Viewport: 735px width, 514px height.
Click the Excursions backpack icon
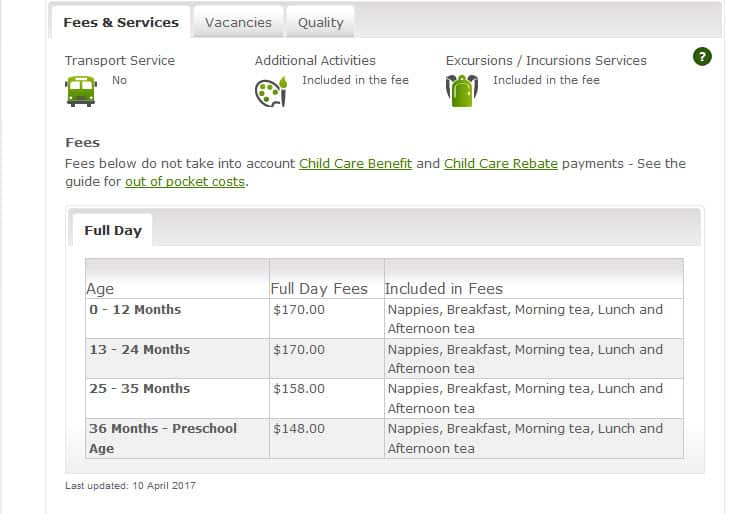[x=461, y=90]
